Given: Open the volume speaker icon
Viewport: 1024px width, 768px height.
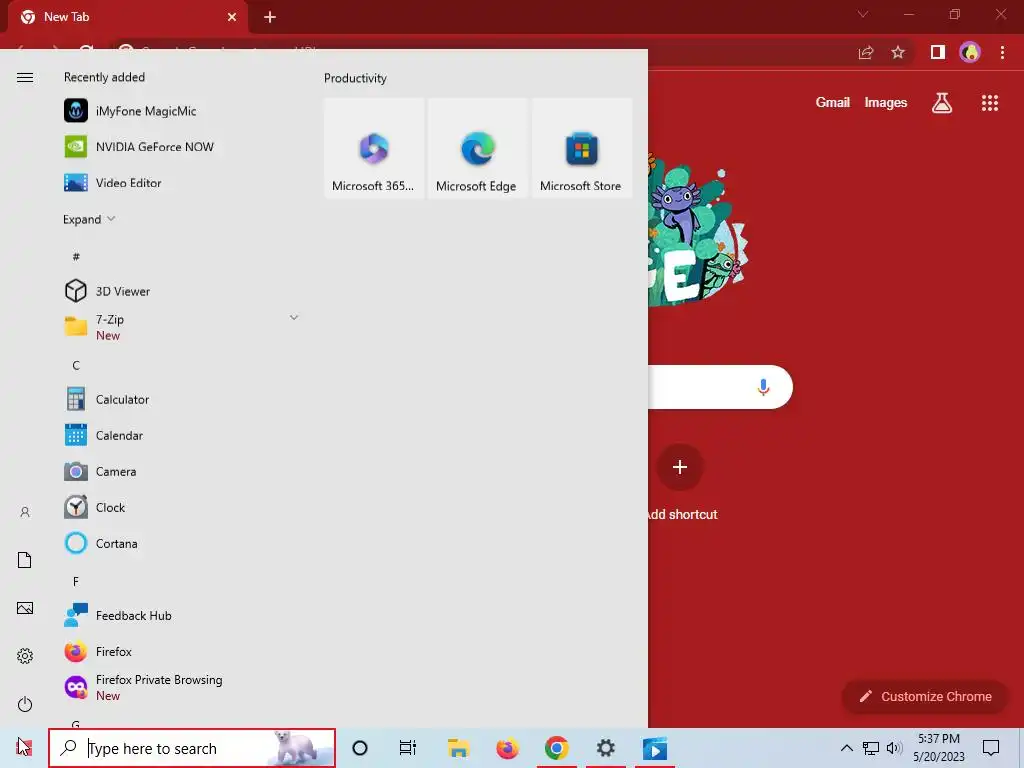Looking at the screenshot, I should coord(894,748).
